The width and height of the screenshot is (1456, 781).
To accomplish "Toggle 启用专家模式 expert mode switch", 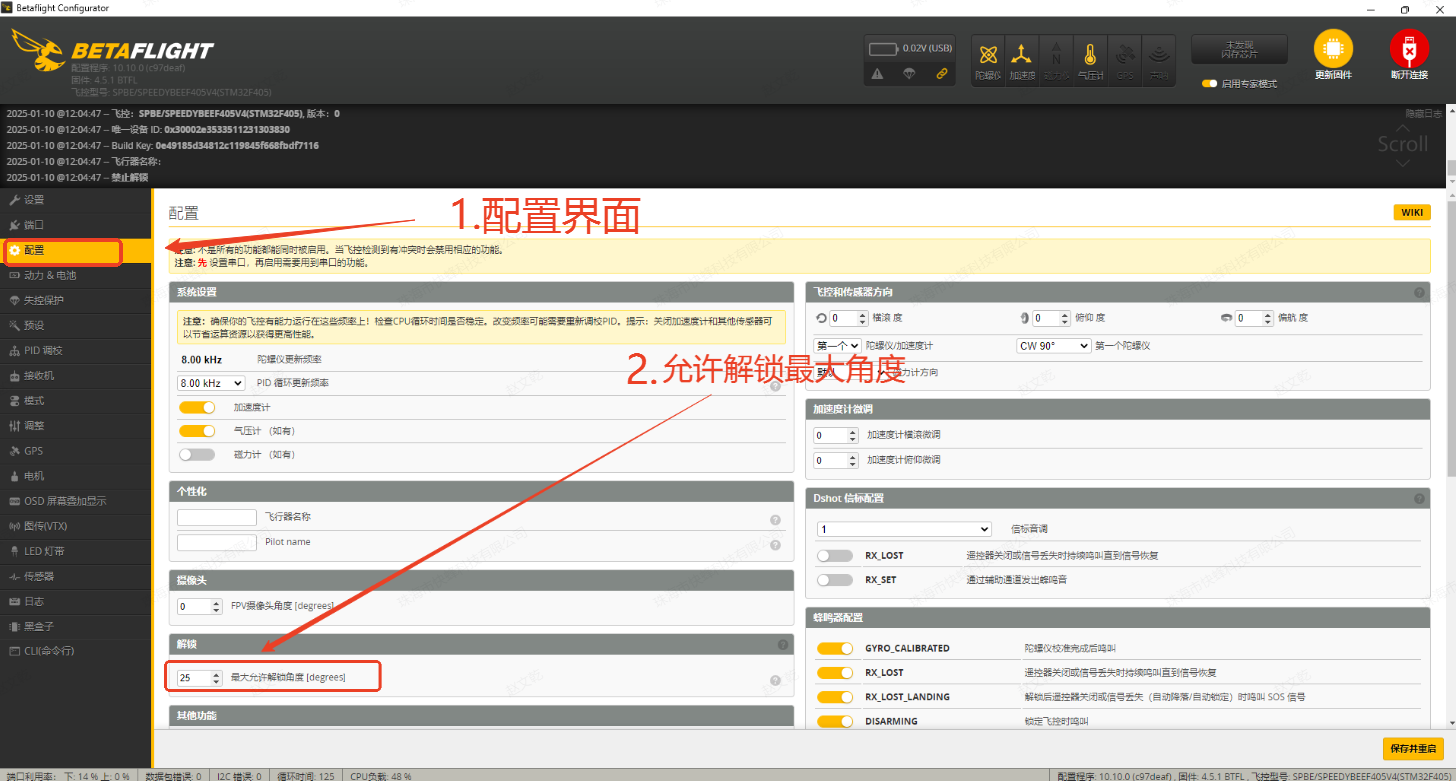I will [x=1209, y=84].
